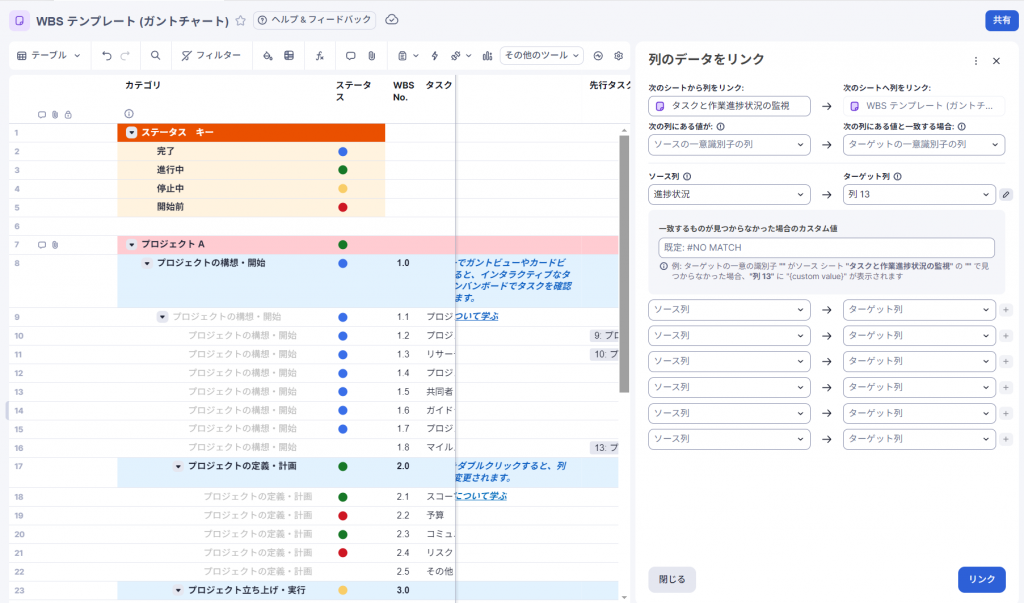Click the attachments paperclip in toolbar
This screenshot has height=603, width=1024.
(x=370, y=56)
